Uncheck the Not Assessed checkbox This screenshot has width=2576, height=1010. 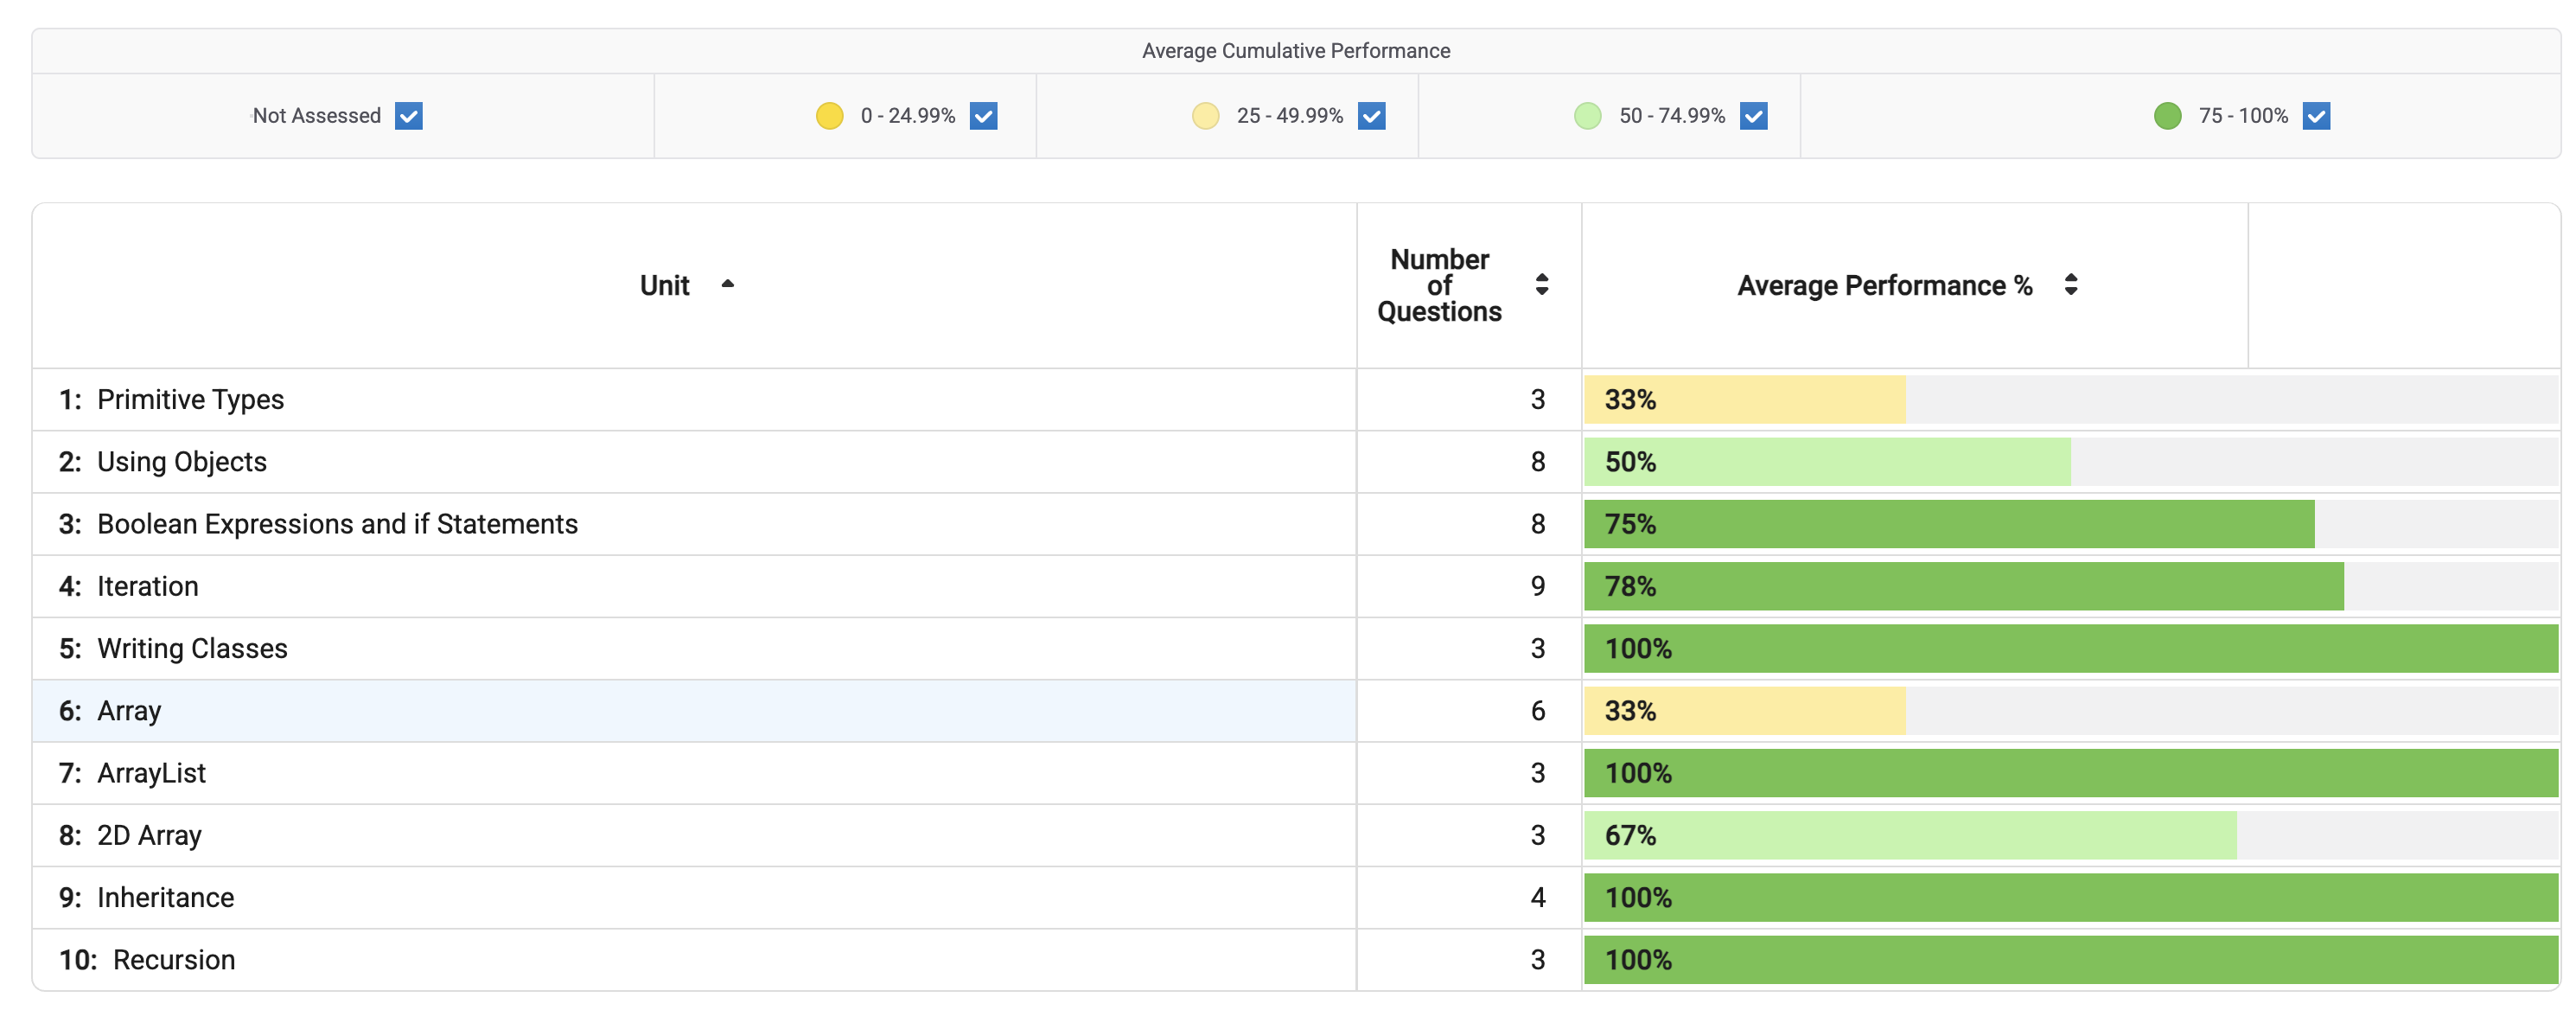tap(408, 116)
